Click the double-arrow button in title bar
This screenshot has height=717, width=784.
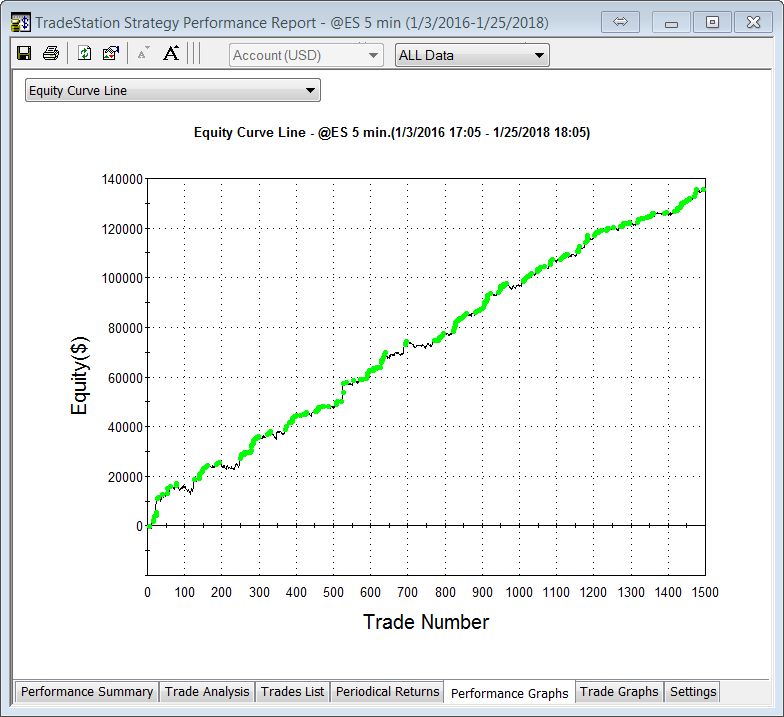coord(620,21)
